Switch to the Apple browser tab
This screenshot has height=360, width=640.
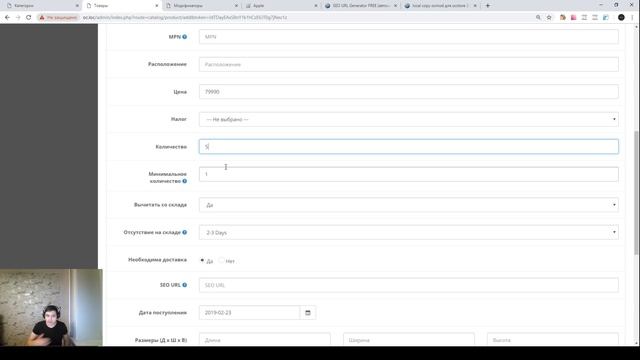click(x=280, y=6)
